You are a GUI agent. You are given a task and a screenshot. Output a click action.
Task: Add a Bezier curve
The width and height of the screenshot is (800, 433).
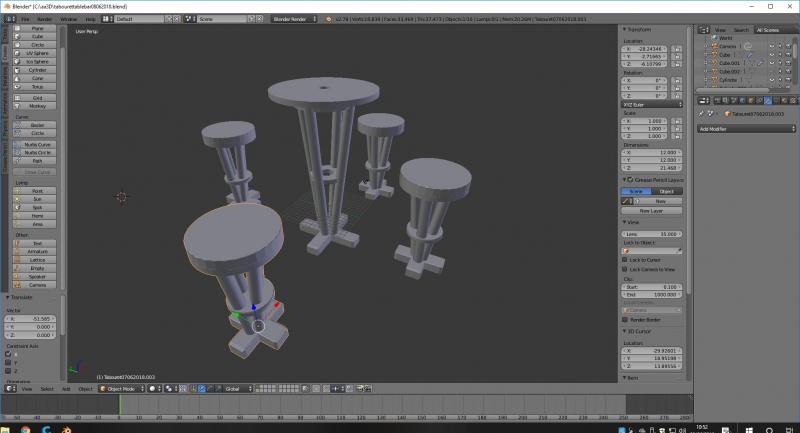tap(37, 125)
